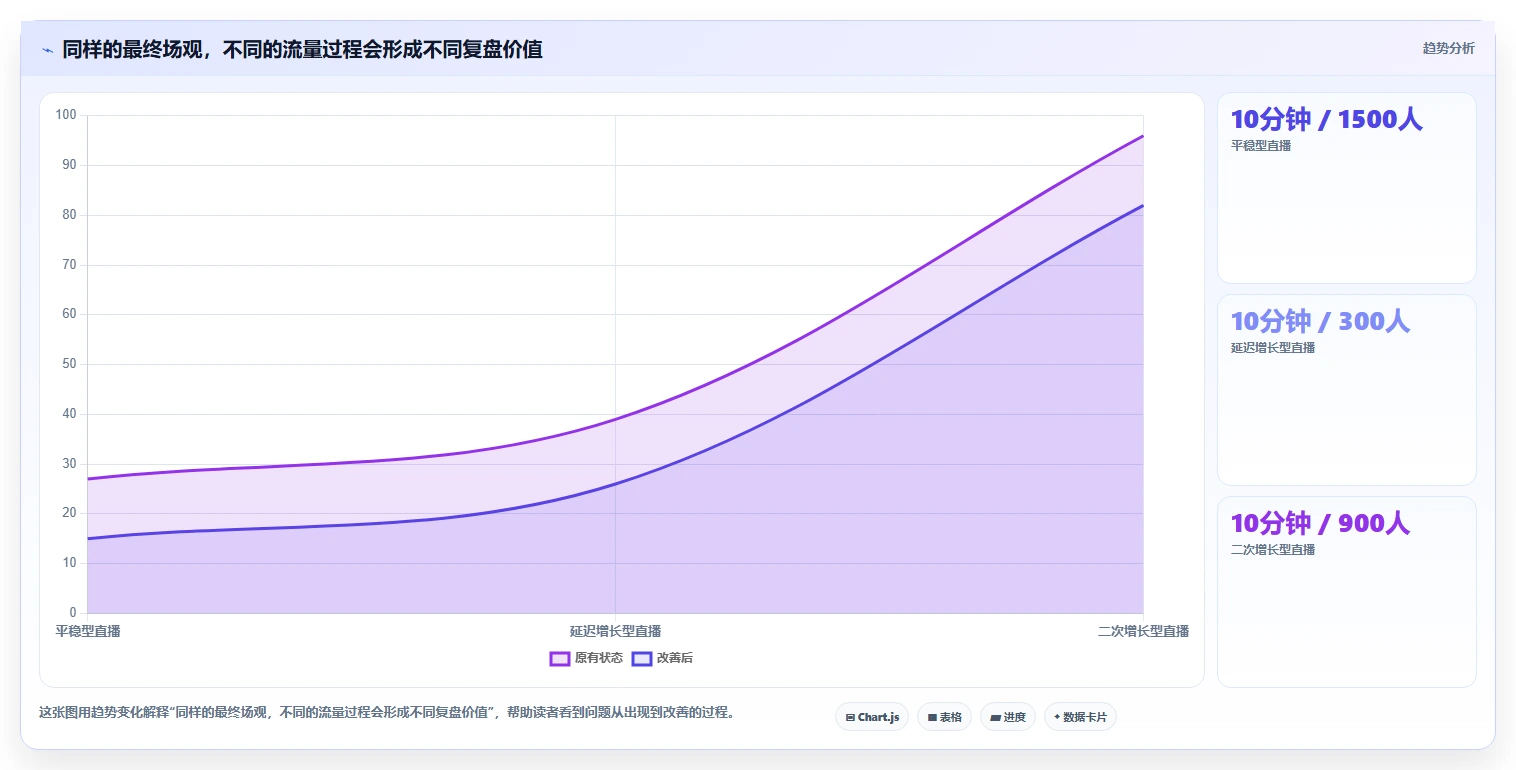Click the 原有状态 legend label
1516x770 pixels.
click(598, 658)
